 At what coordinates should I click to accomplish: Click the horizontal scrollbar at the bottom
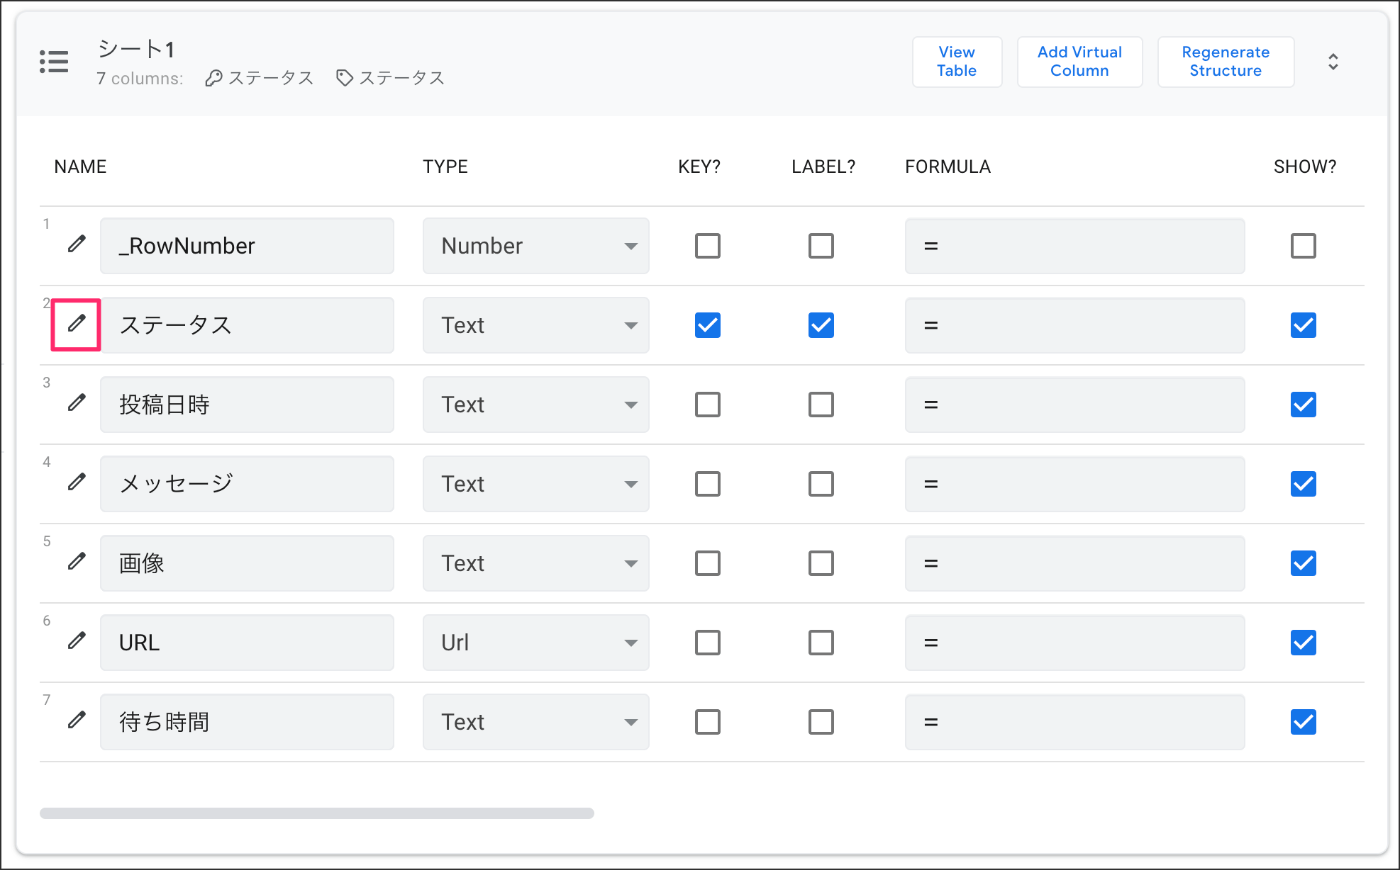[317, 813]
